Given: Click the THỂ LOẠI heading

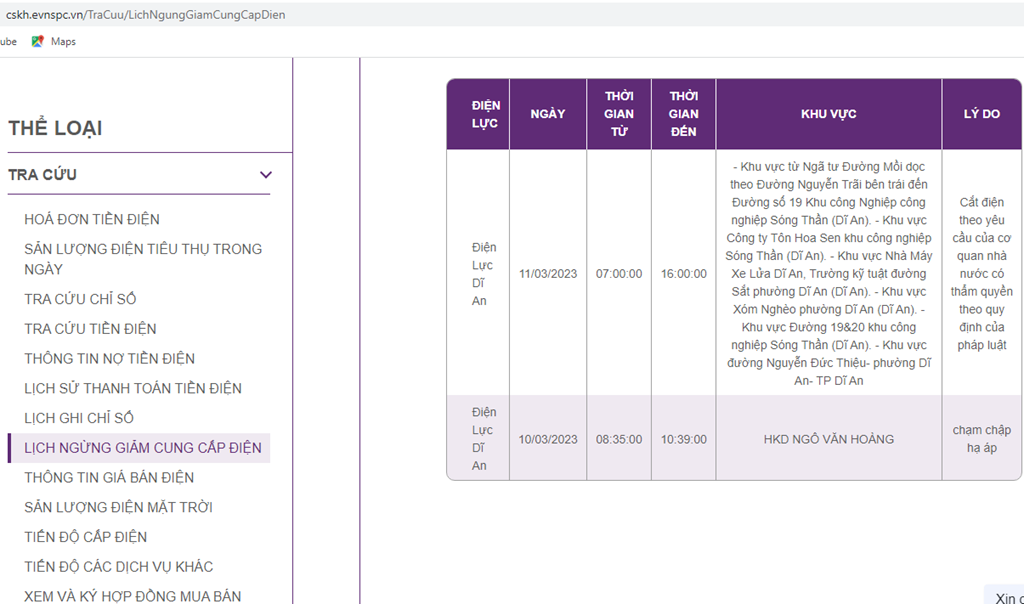Looking at the screenshot, I should (55, 128).
